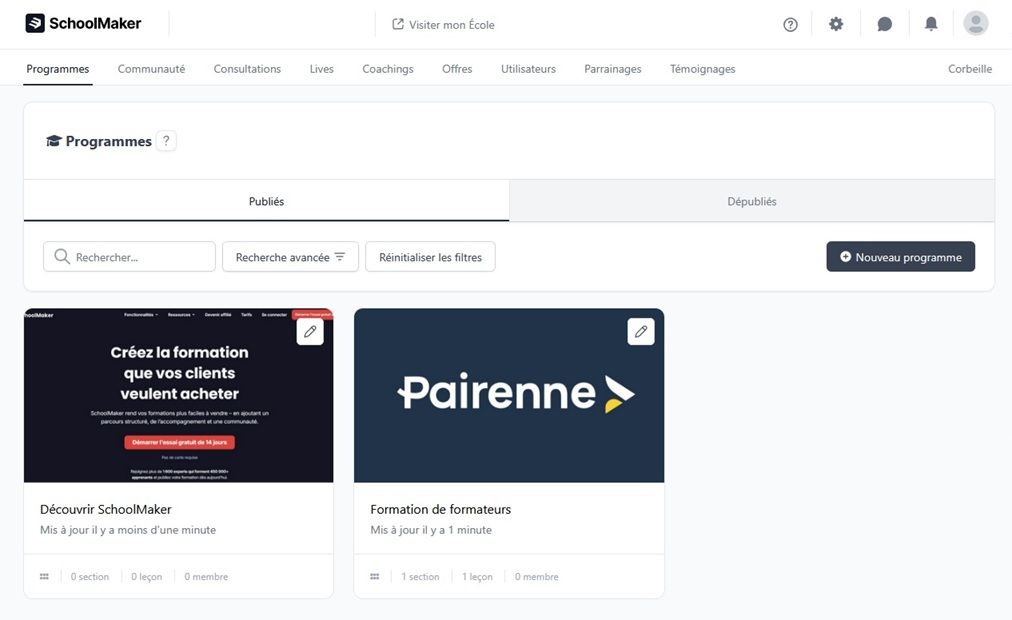This screenshot has height=620, width=1012.
Task: Click the grid handle on the Formation de formateurs card
Action: [373, 576]
